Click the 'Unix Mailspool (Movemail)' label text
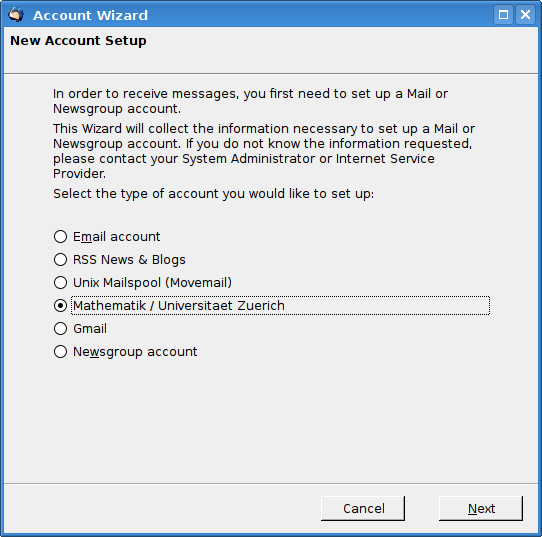 152,283
